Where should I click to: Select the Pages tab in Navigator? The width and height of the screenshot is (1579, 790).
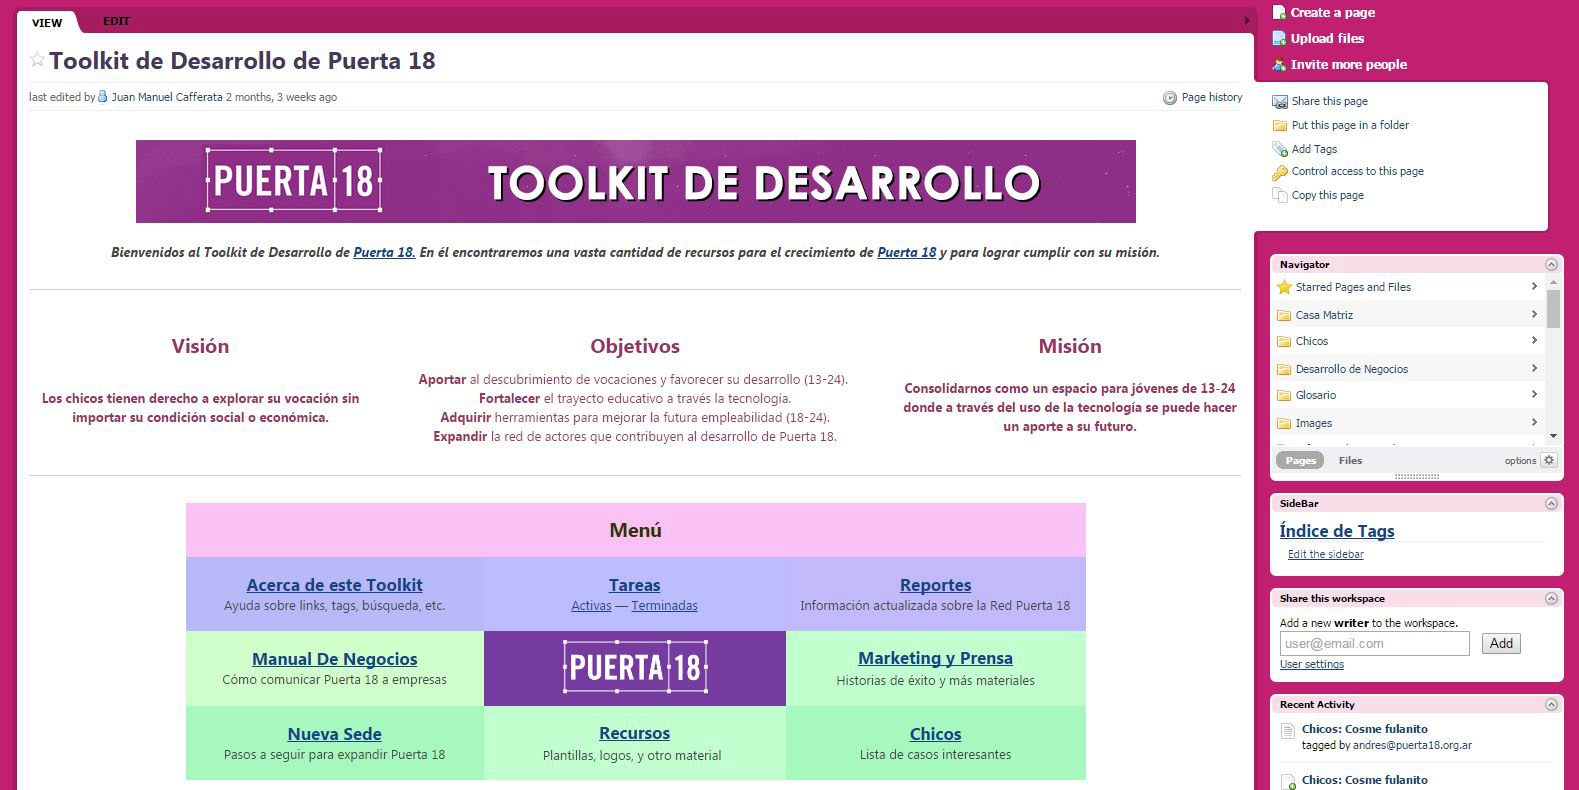1300,460
